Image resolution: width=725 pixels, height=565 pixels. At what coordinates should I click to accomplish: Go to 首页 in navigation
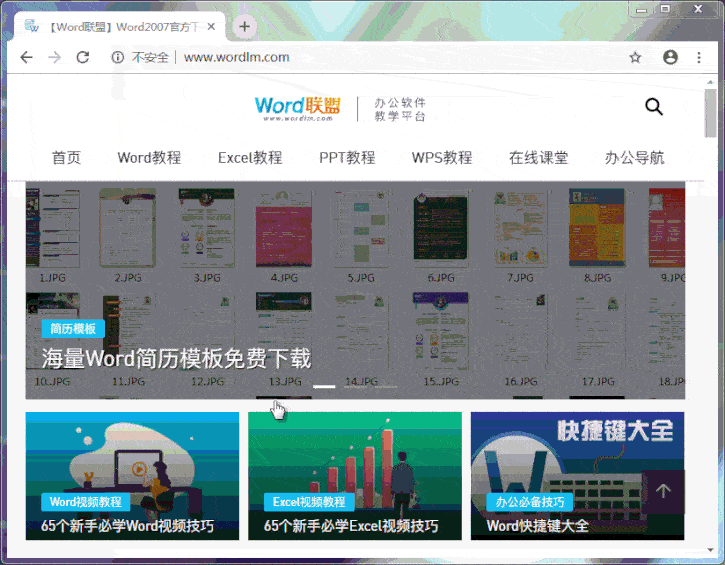coord(66,158)
